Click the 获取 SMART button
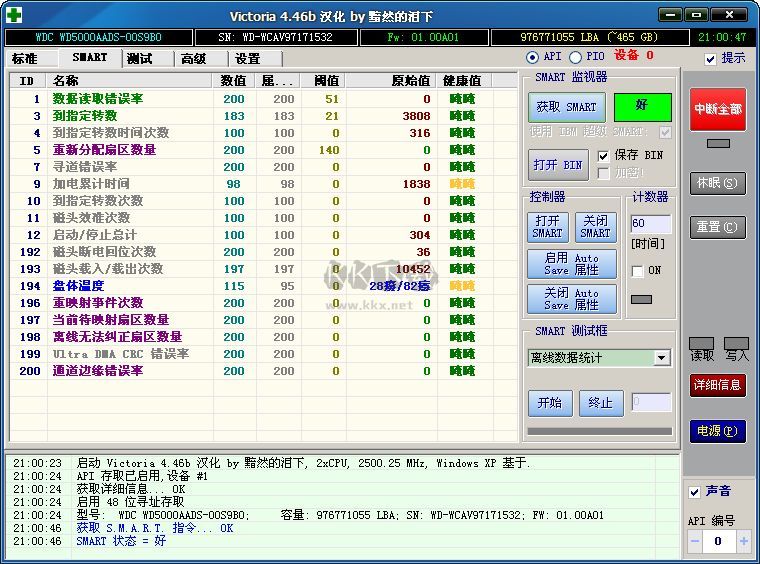Screen dimensions: 760x564 coord(566,107)
